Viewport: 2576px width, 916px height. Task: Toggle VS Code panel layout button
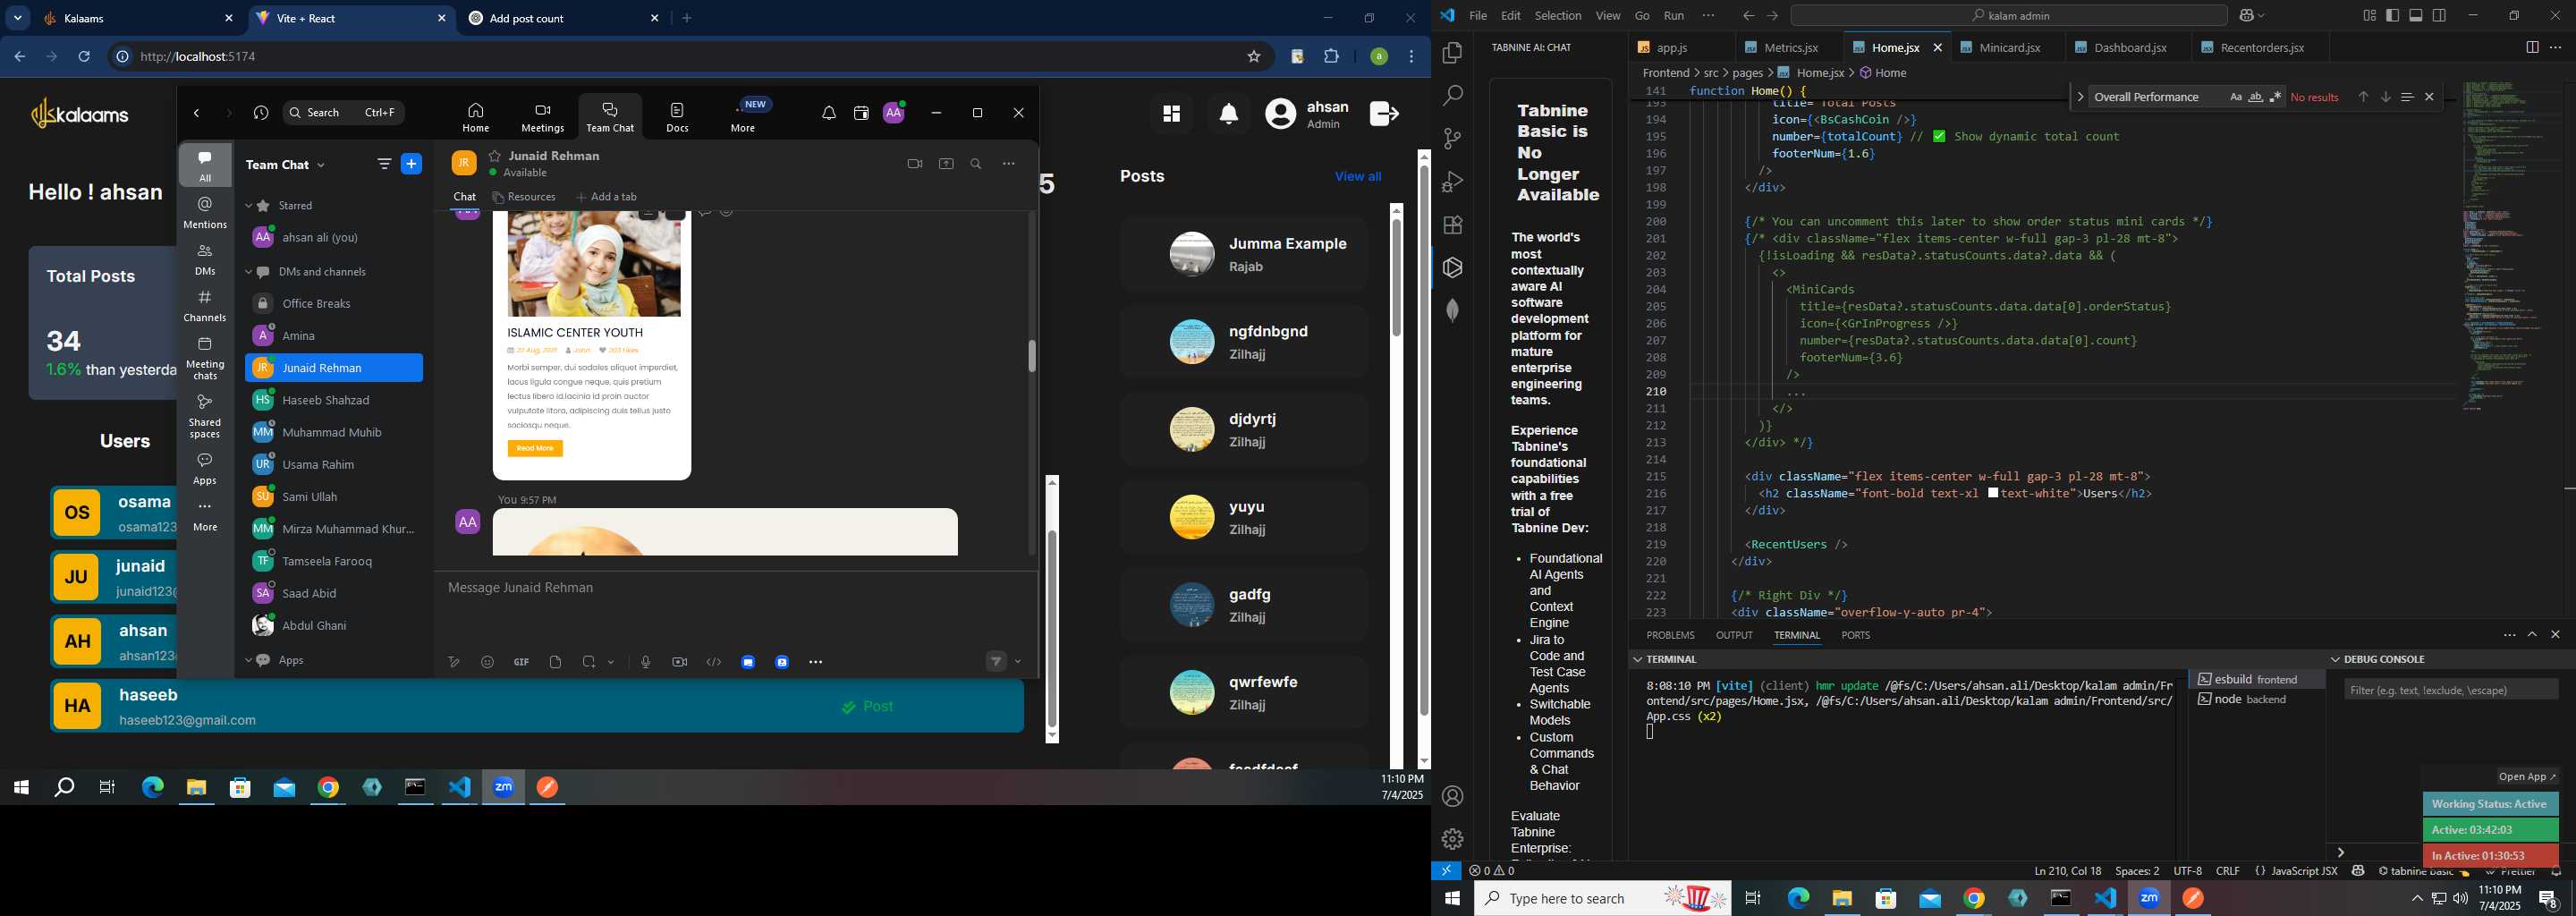[2416, 15]
